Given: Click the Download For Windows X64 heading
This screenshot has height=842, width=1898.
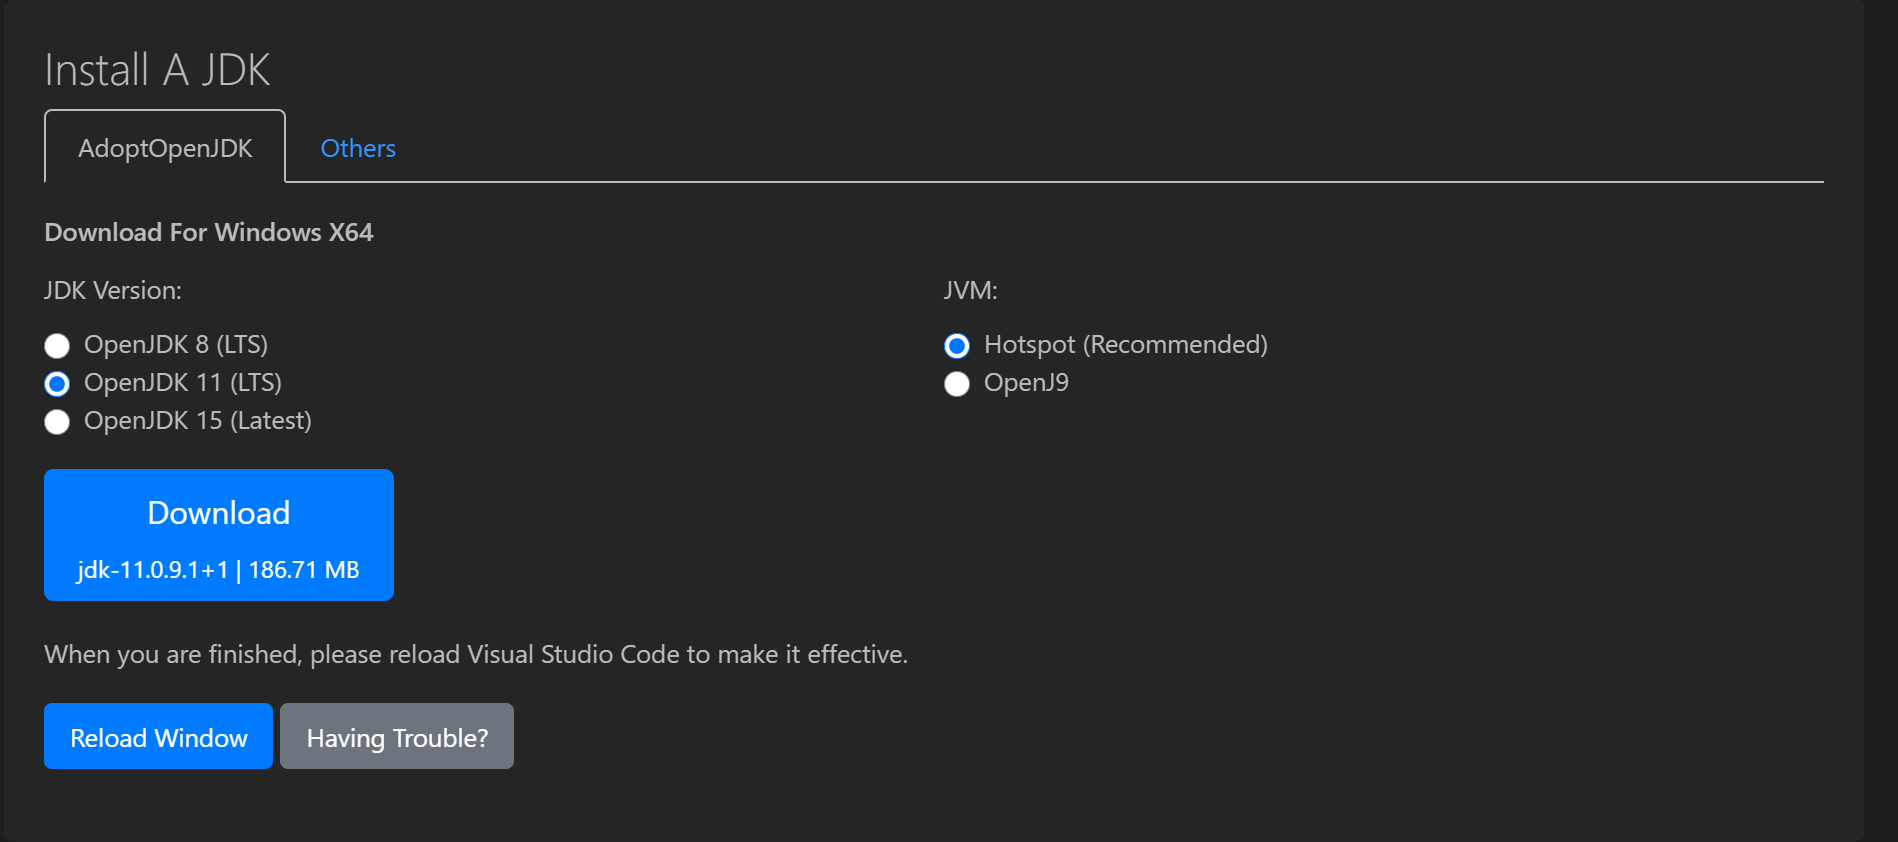Looking at the screenshot, I should point(209,232).
